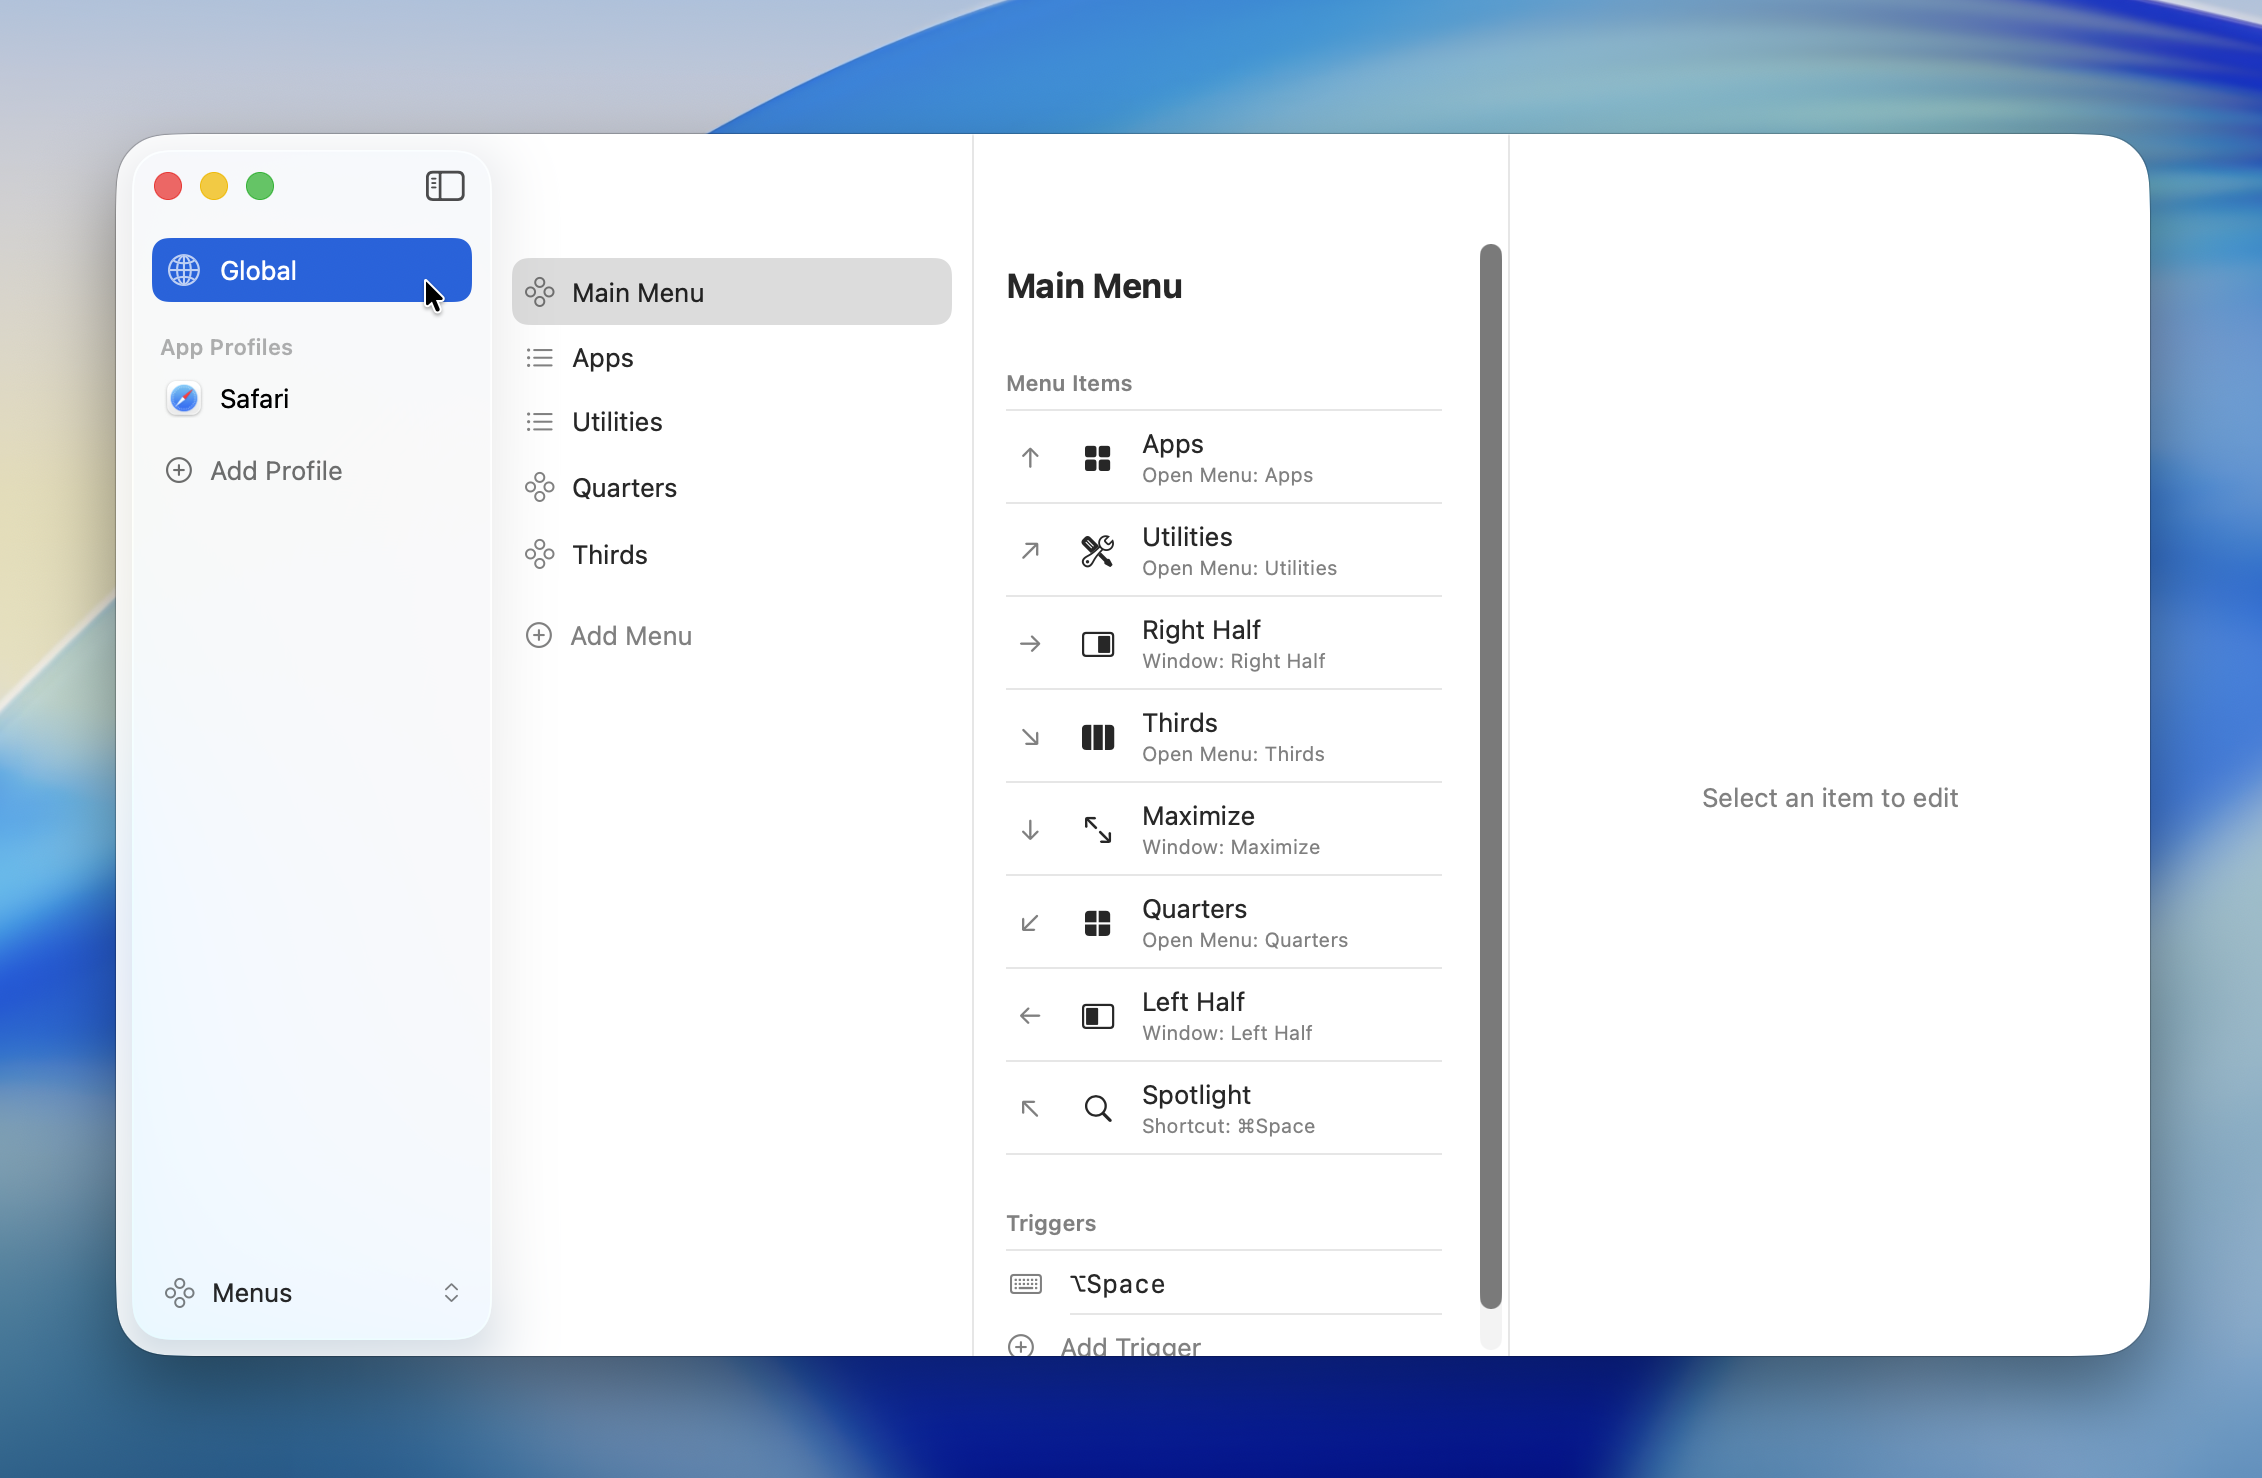
Task: Click the left arrow icon next to Left Half
Action: coord(1029,1016)
